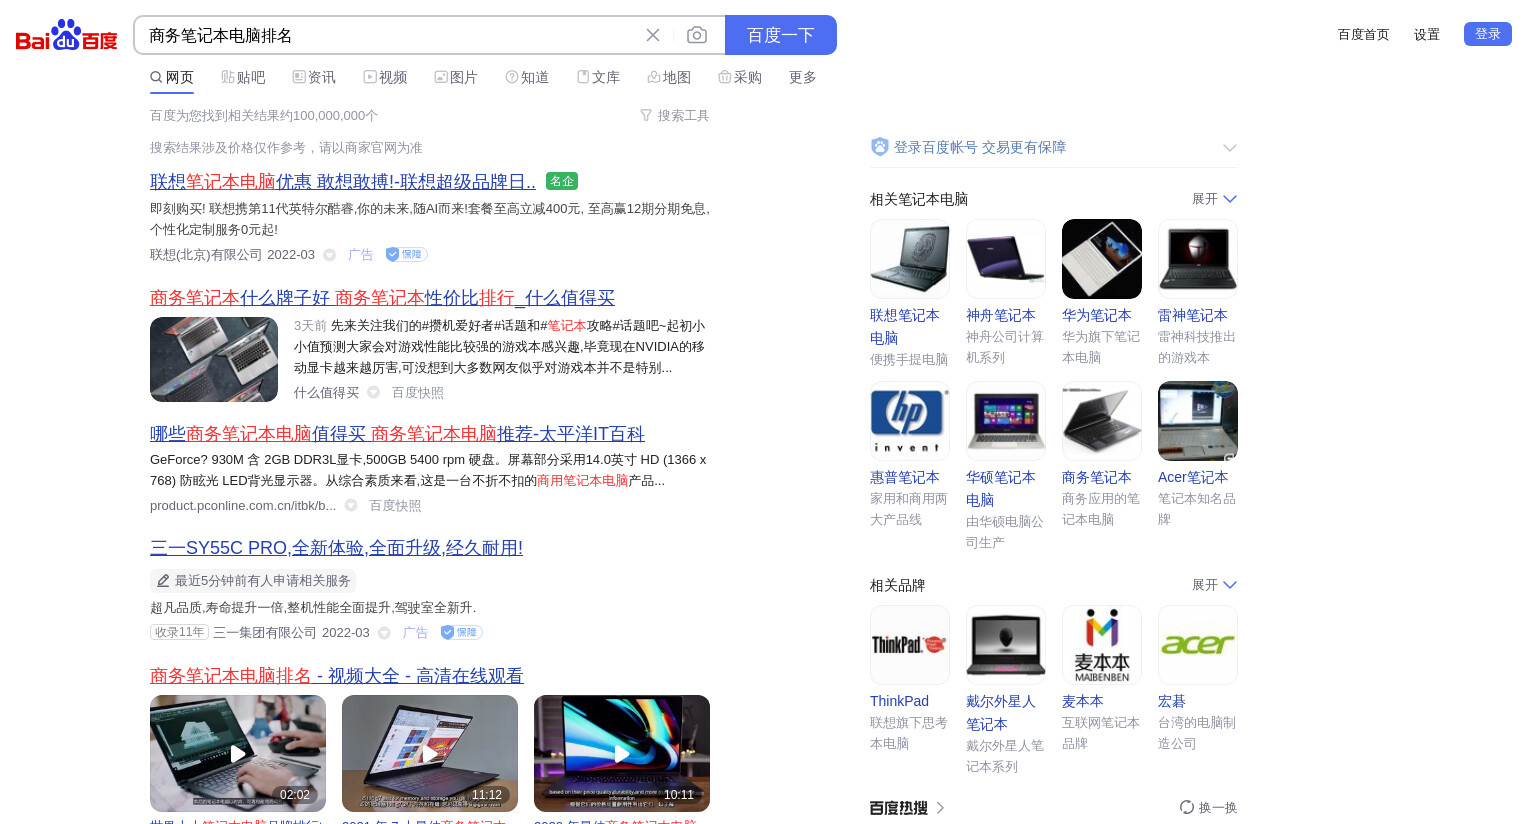Open the HP logo for 惠普笔记本
1536x824 pixels.
[910, 421]
